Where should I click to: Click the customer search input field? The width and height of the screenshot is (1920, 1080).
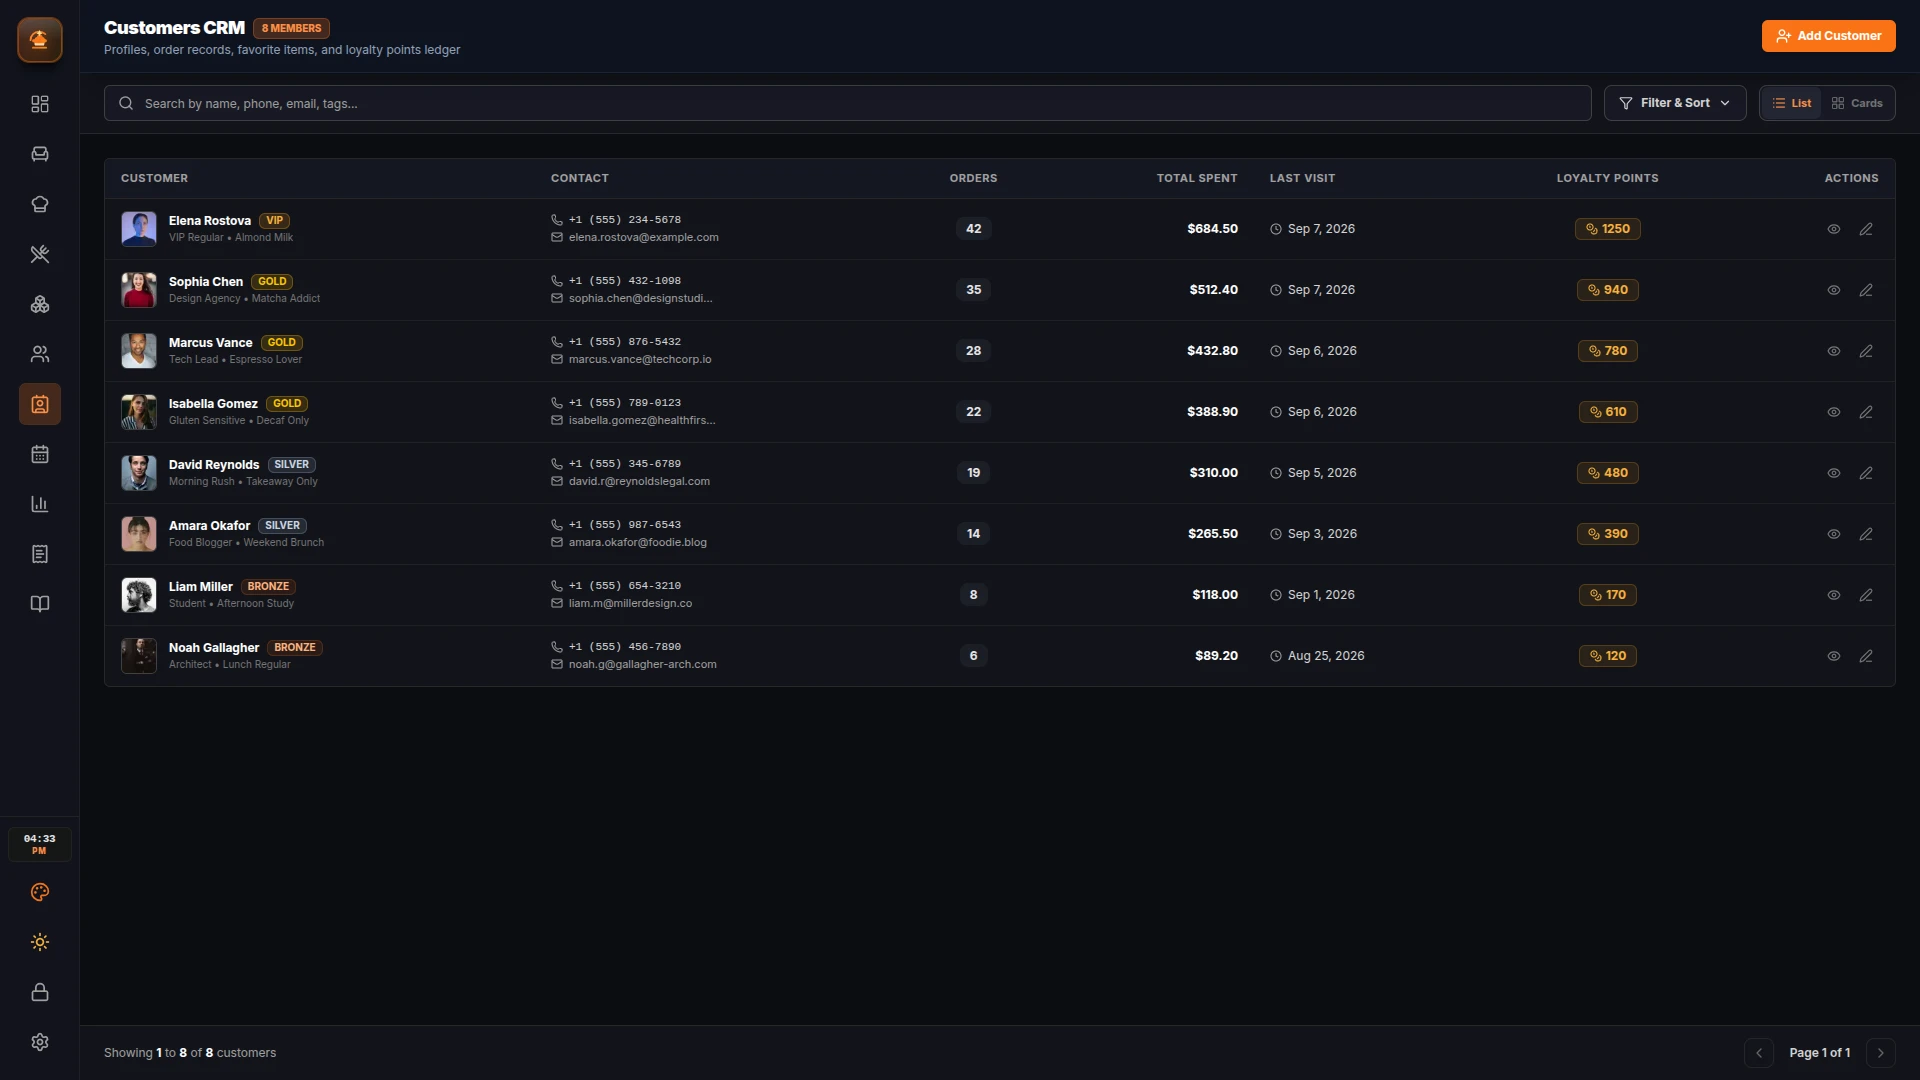(x=848, y=103)
